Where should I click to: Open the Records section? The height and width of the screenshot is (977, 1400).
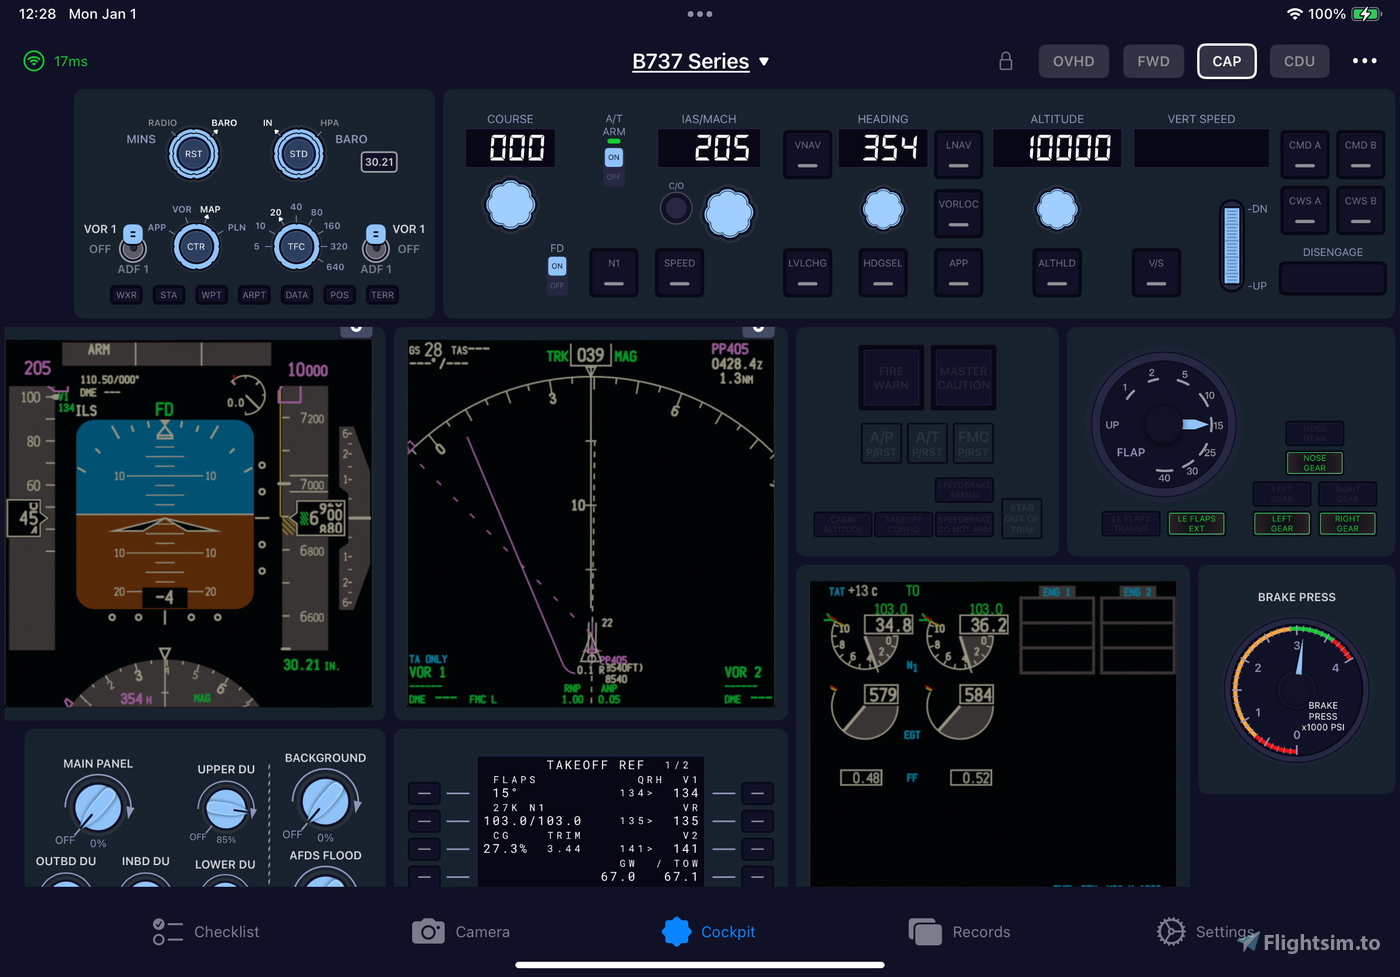click(x=958, y=931)
